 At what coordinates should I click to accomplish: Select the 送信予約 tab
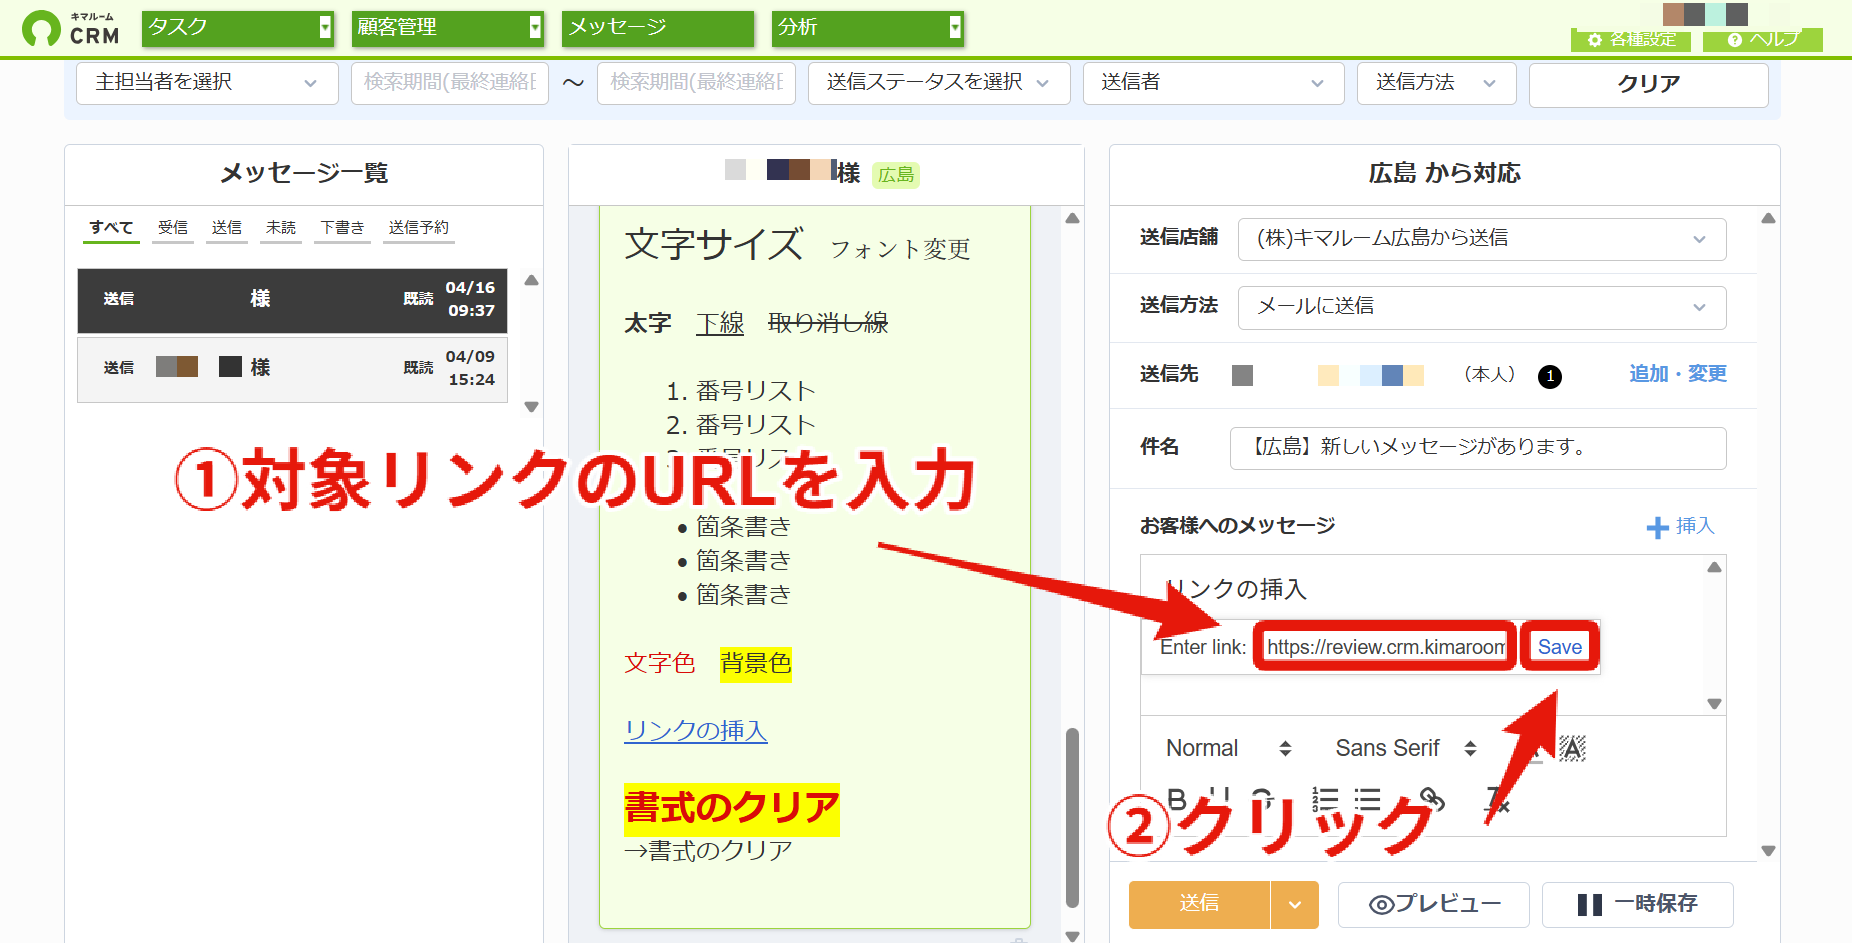pyautogui.click(x=418, y=228)
